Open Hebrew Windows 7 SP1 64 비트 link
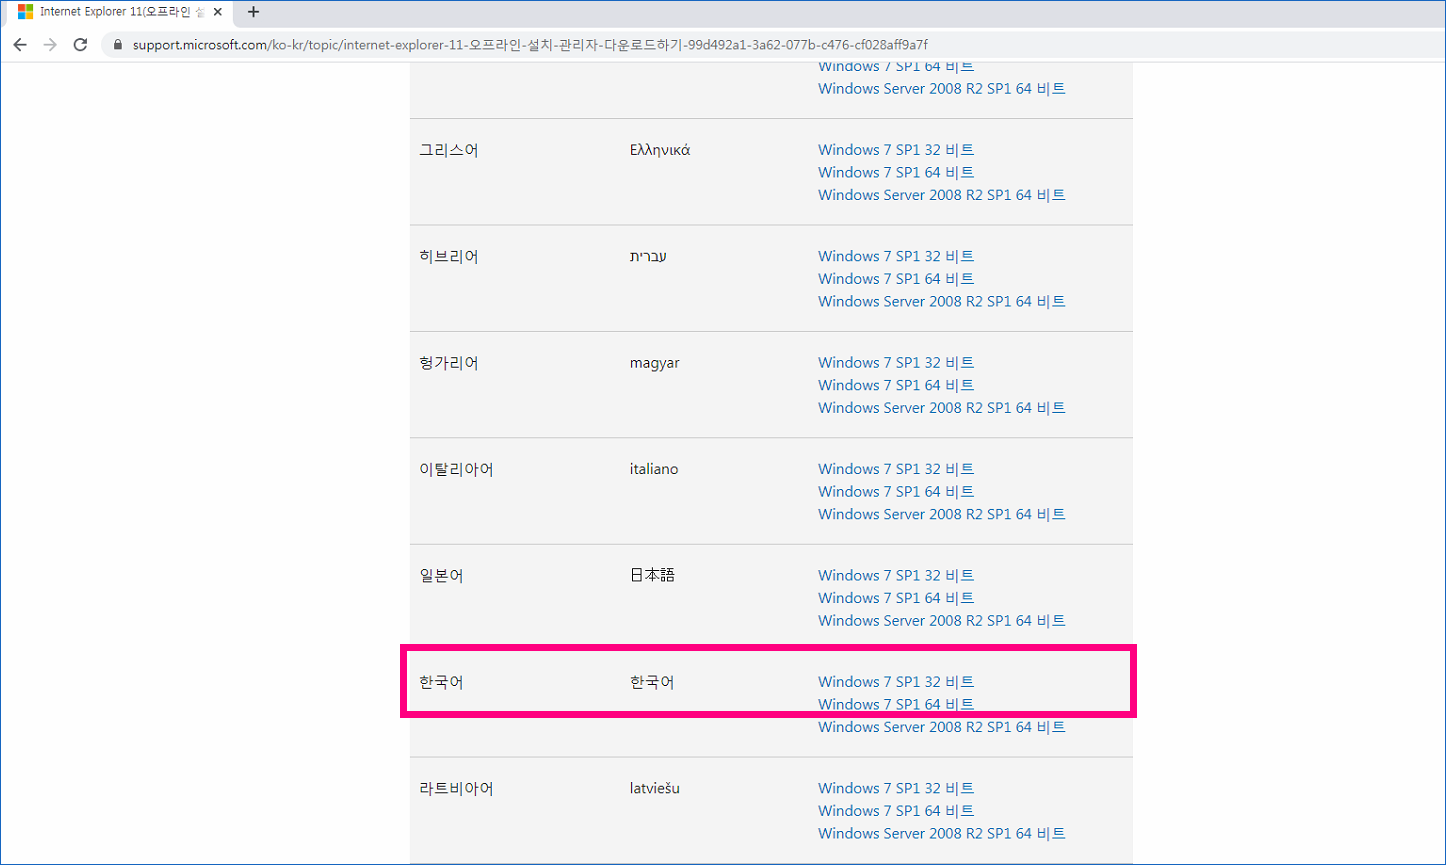This screenshot has width=1446, height=865. [x=896, y=279]
